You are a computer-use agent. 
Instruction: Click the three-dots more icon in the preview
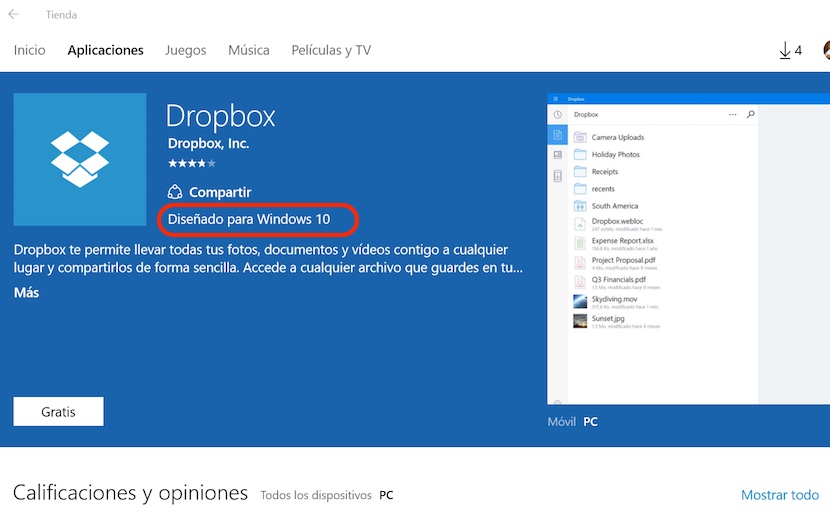(733, 114)
